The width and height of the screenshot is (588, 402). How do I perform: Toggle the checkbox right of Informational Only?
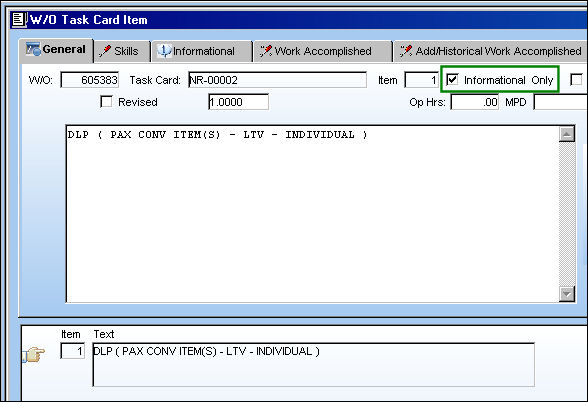576,80
